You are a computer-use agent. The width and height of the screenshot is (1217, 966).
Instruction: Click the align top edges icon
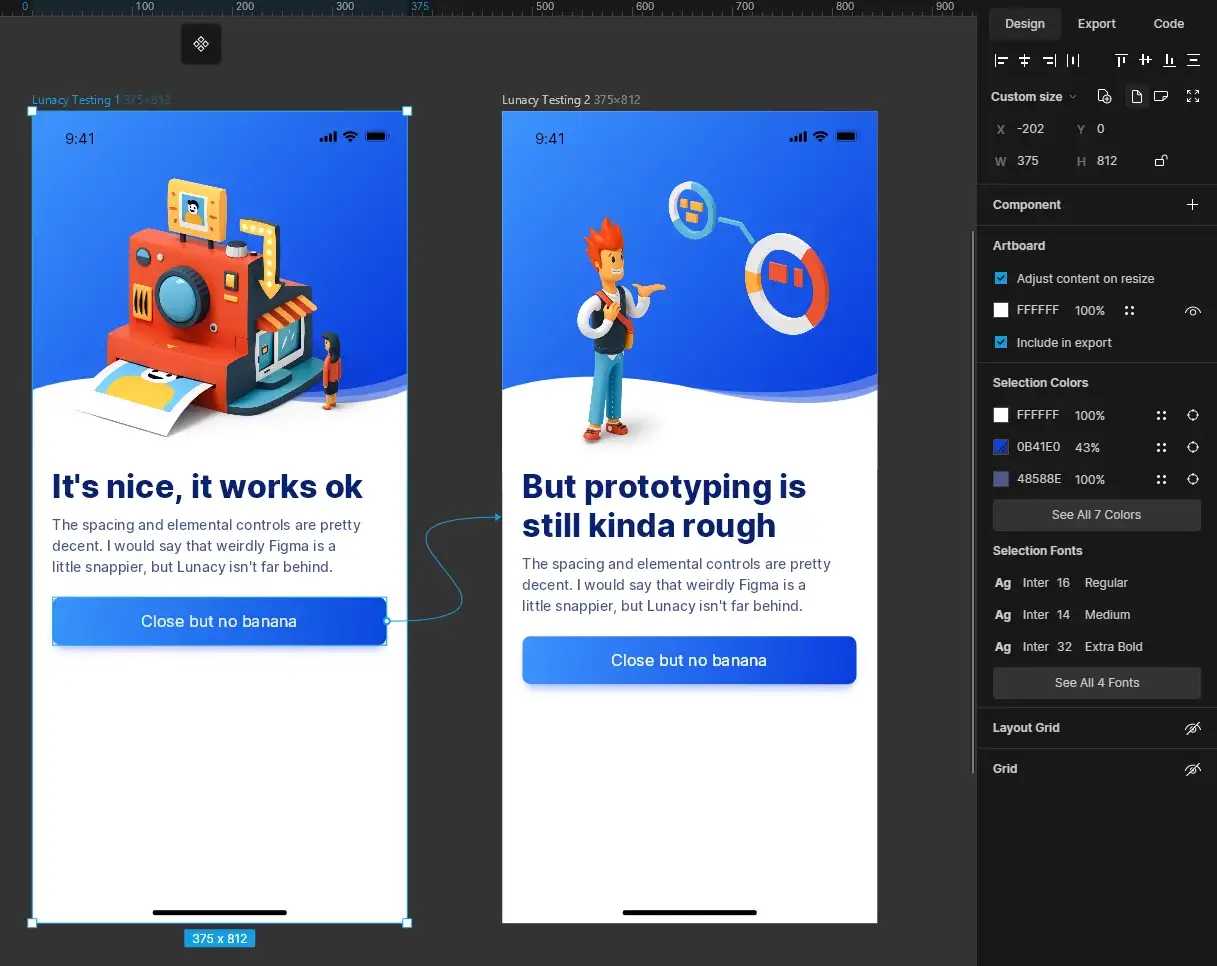(x=1121, y=61)
